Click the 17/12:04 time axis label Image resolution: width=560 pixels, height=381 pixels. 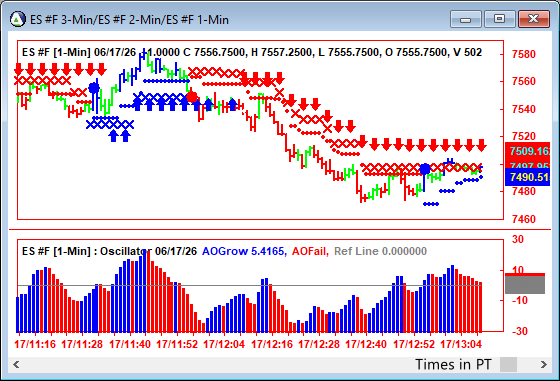point(224,344)
